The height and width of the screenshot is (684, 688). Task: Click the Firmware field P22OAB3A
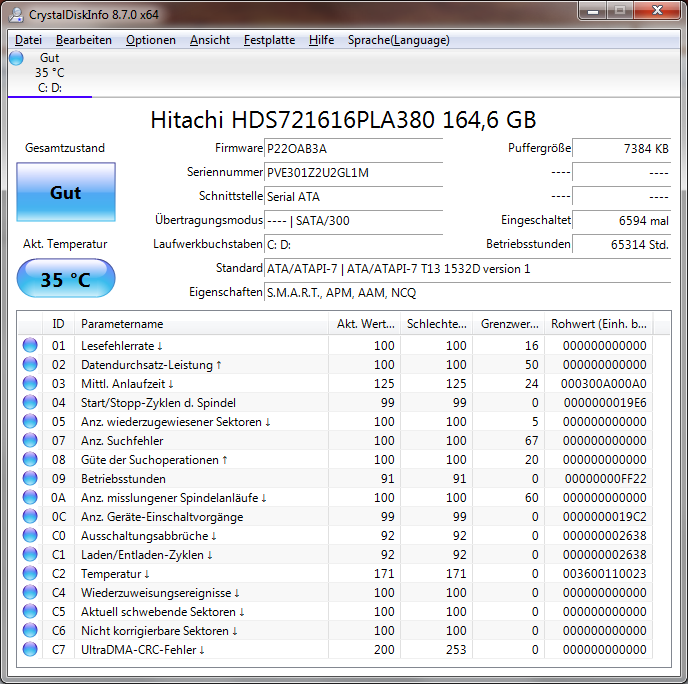click(353, 149)
